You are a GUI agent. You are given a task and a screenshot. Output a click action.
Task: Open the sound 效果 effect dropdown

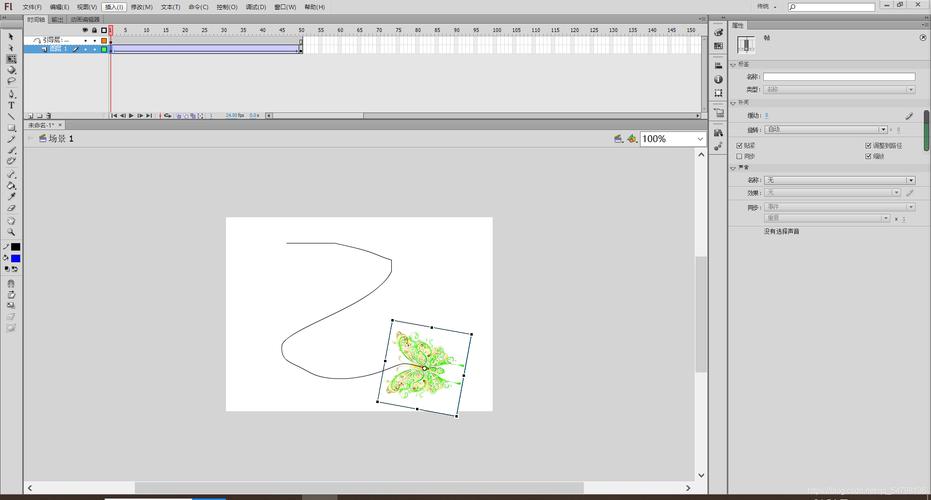tap(832, 193)
